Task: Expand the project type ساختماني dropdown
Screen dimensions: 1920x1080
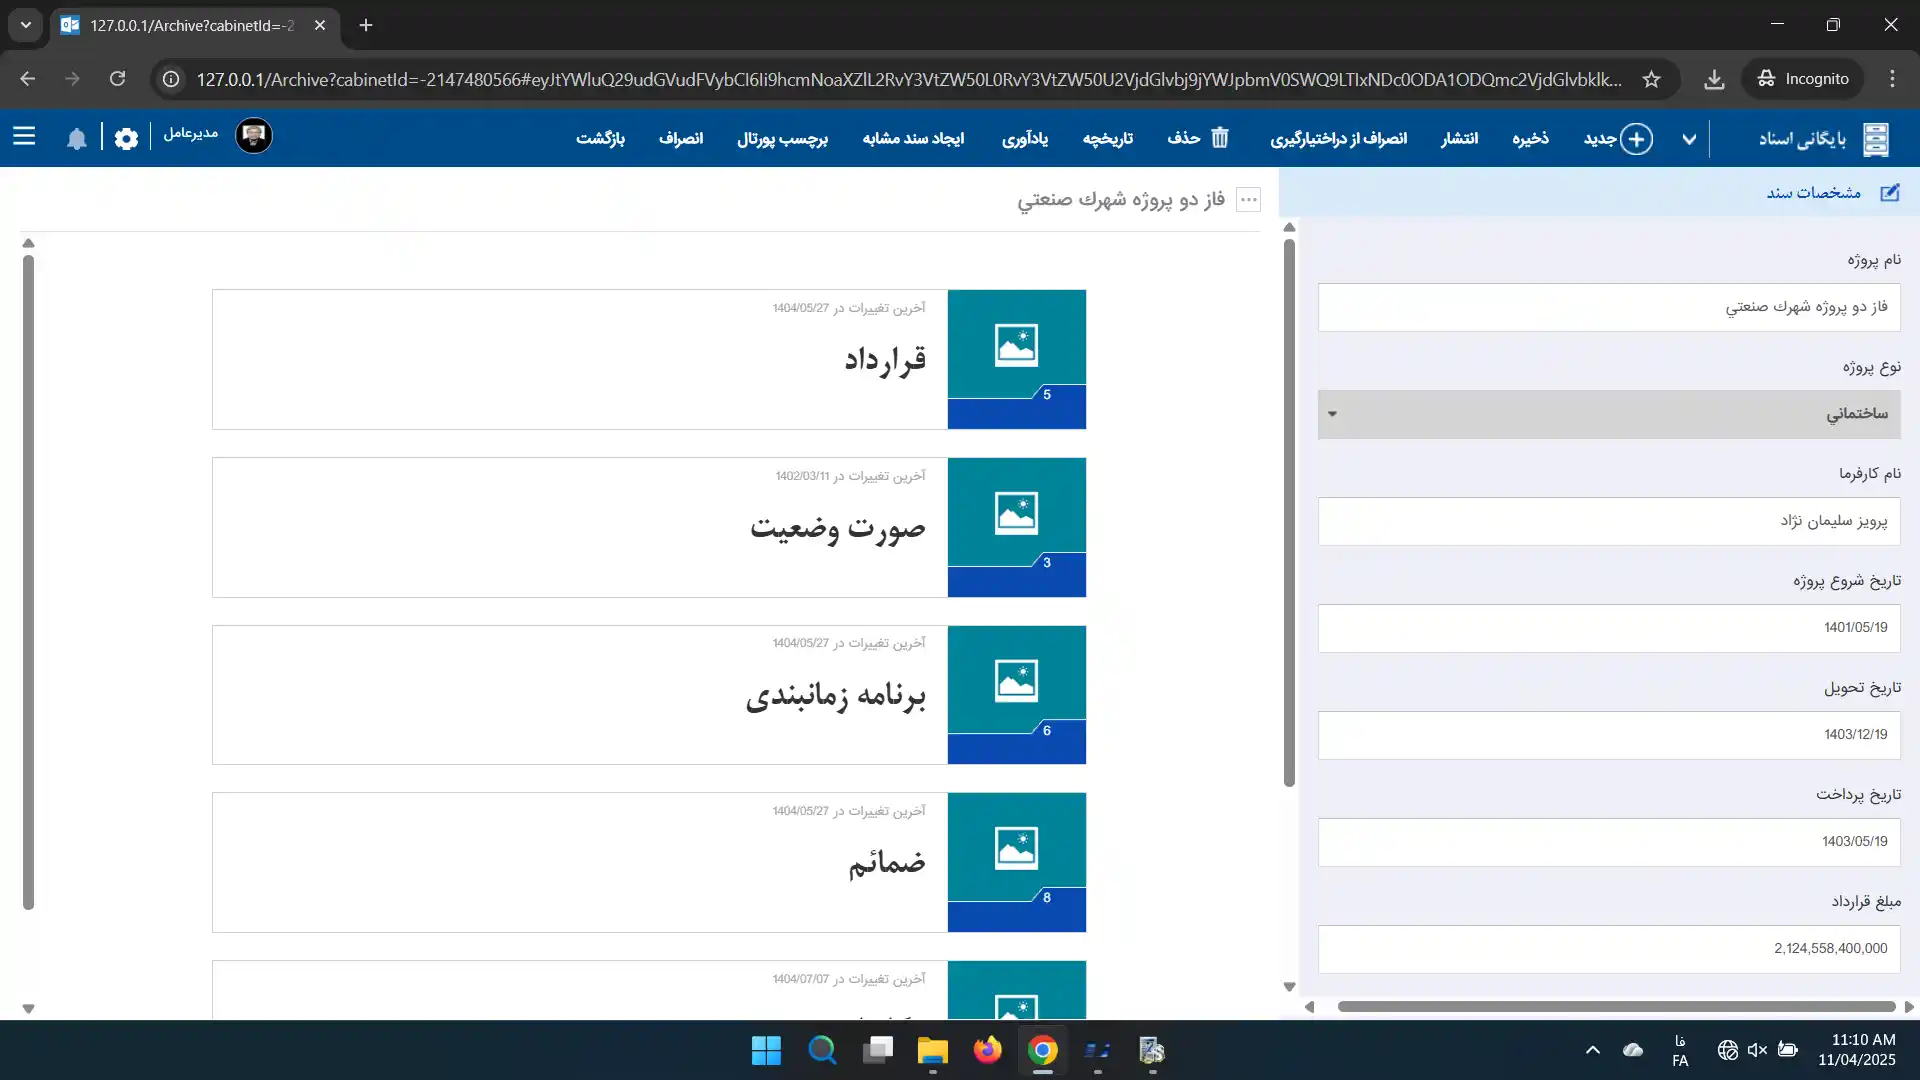Action: coord(1332,414)
